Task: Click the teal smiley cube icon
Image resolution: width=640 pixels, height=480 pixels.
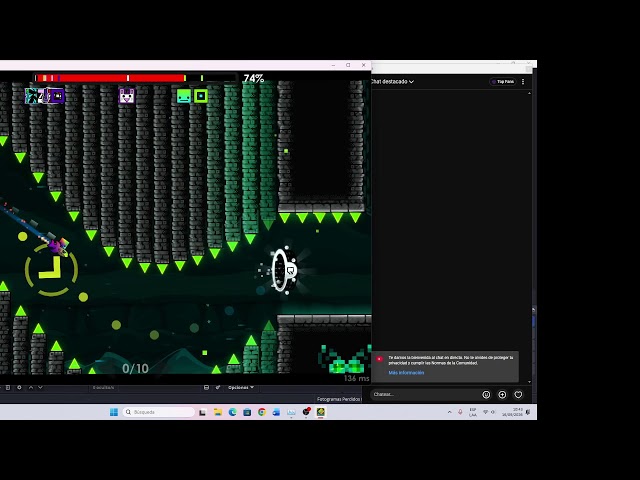Action: coord(184,96)
